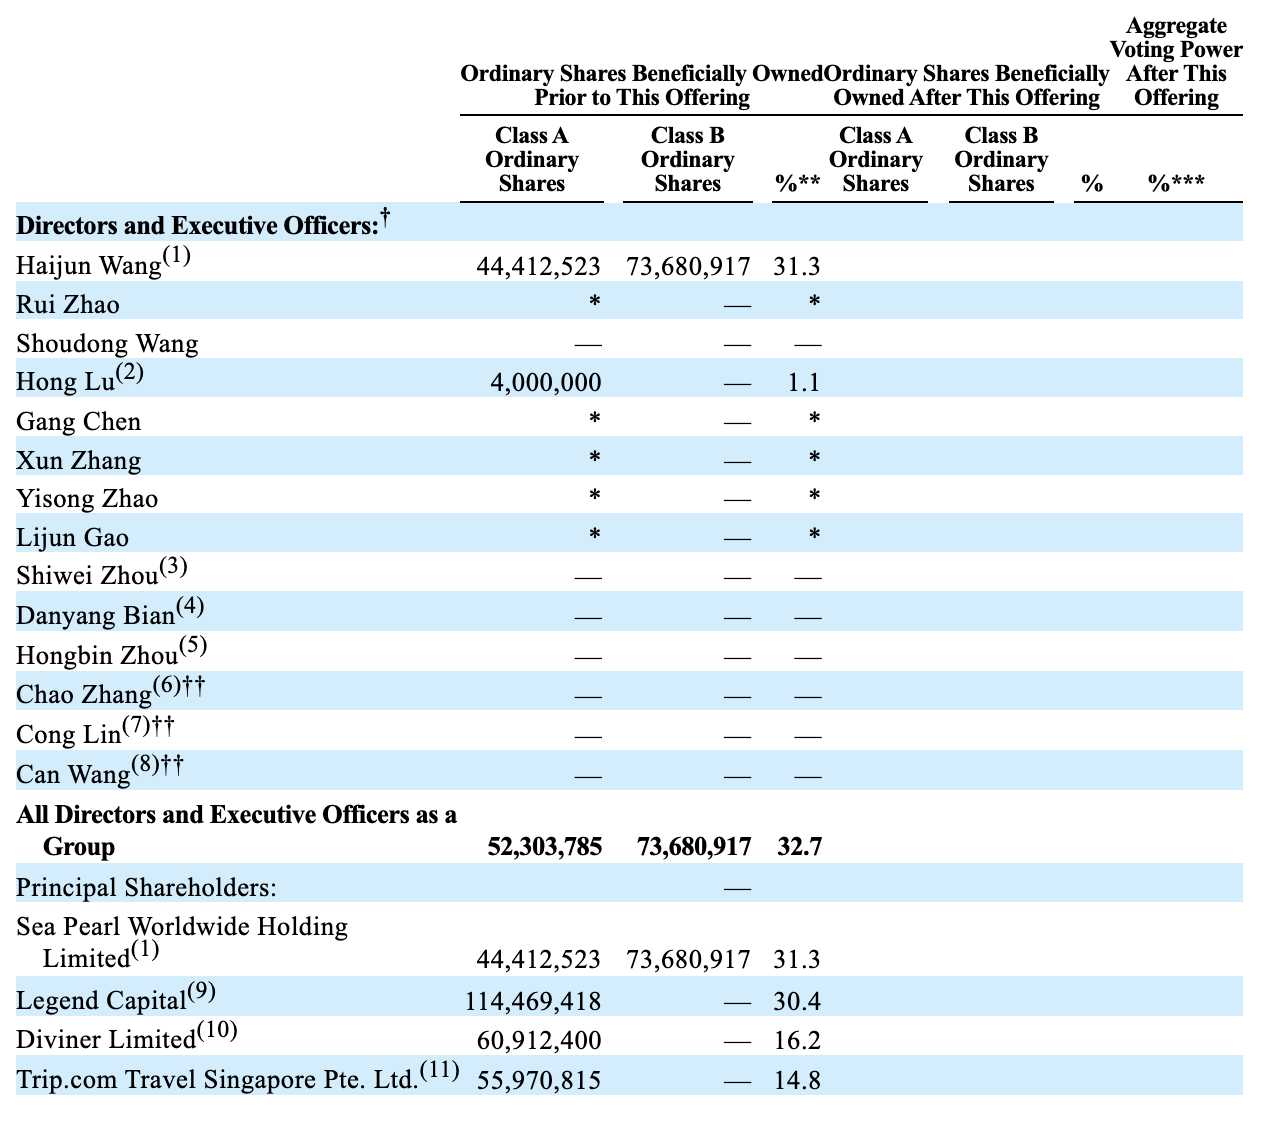Select group total 52,303,785 Class A shares
The height and width of the screenshot is (1128, 1266).
pyautogui.click(x=545, y=847)
